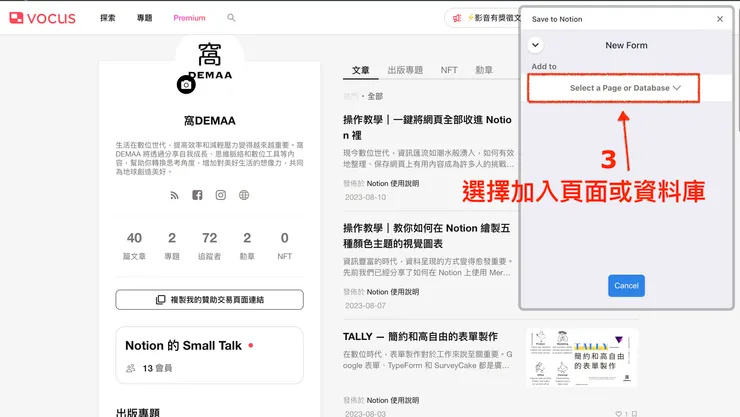Image resolution: width=740 pixels, height=417 pixels.
Task: Click the megaphone announcement icon
Action: point(457,18)
